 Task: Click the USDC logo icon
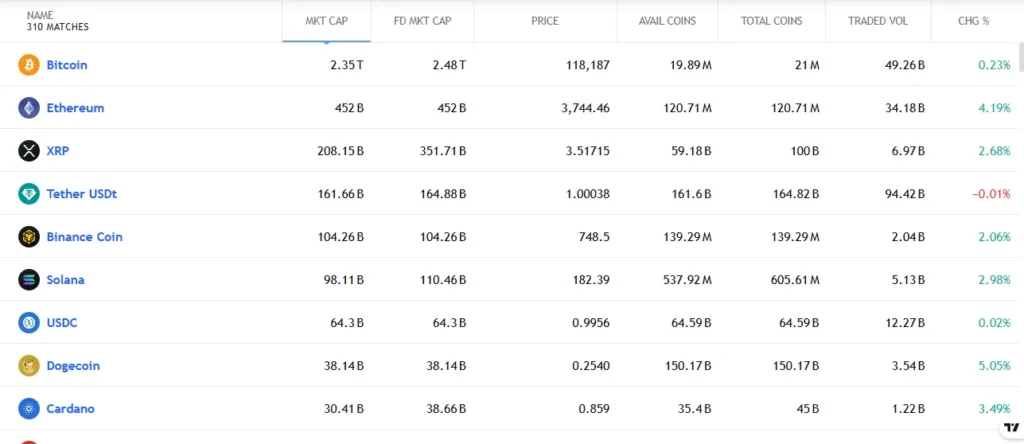pyautogui.click(x=29, y=323)
